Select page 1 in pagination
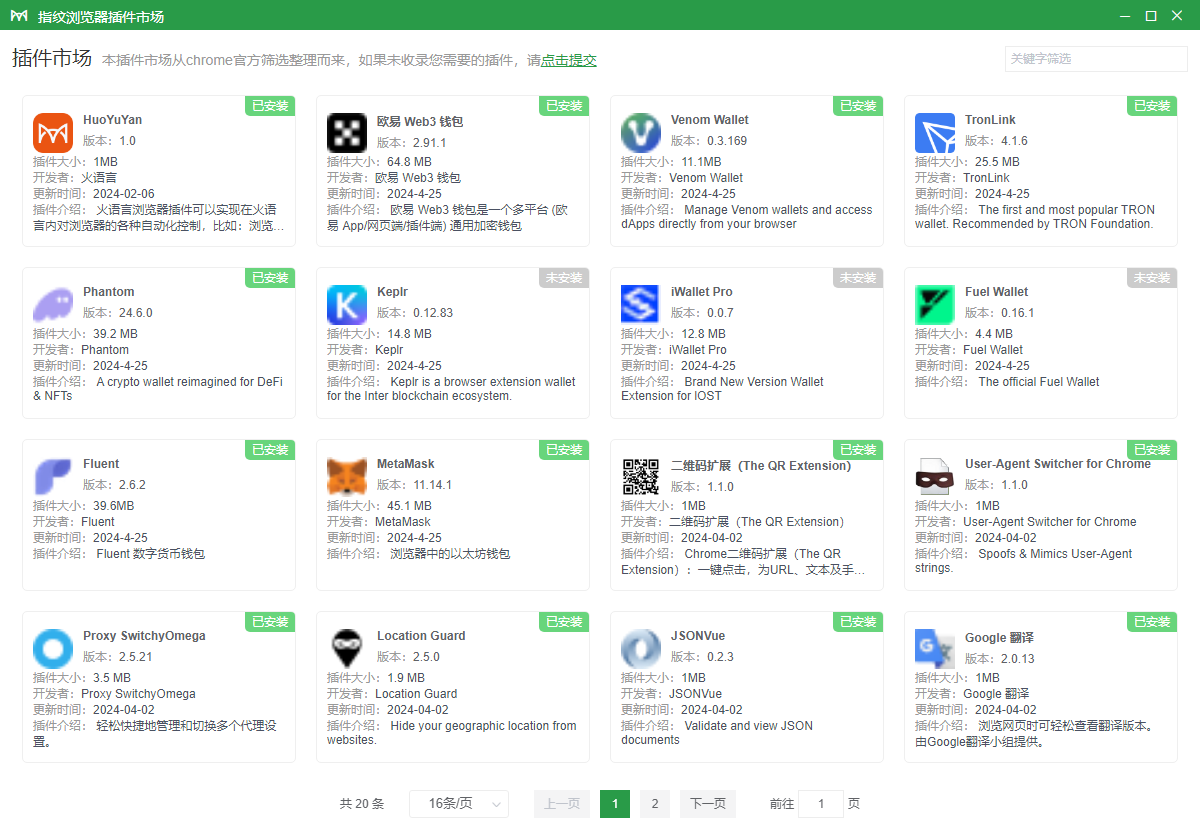This screenshot has height=830, width=1200. pos(615,804)
